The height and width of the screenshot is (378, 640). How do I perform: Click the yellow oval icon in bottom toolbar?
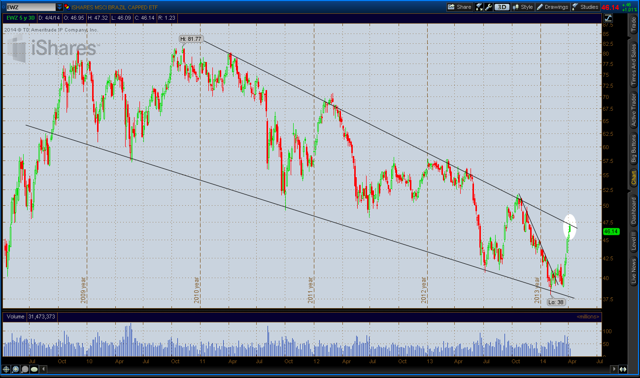click(34, 369)
